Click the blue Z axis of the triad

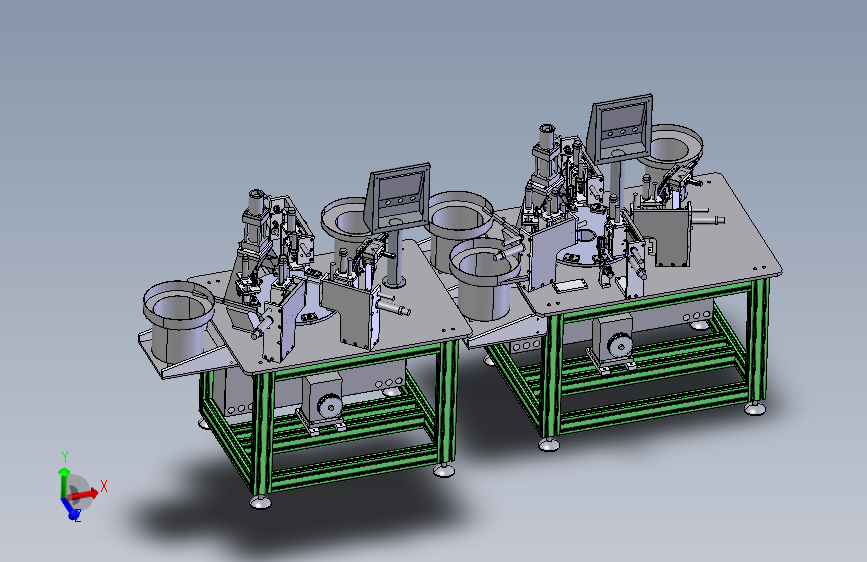pyautogui.click(x=70, y=509)
